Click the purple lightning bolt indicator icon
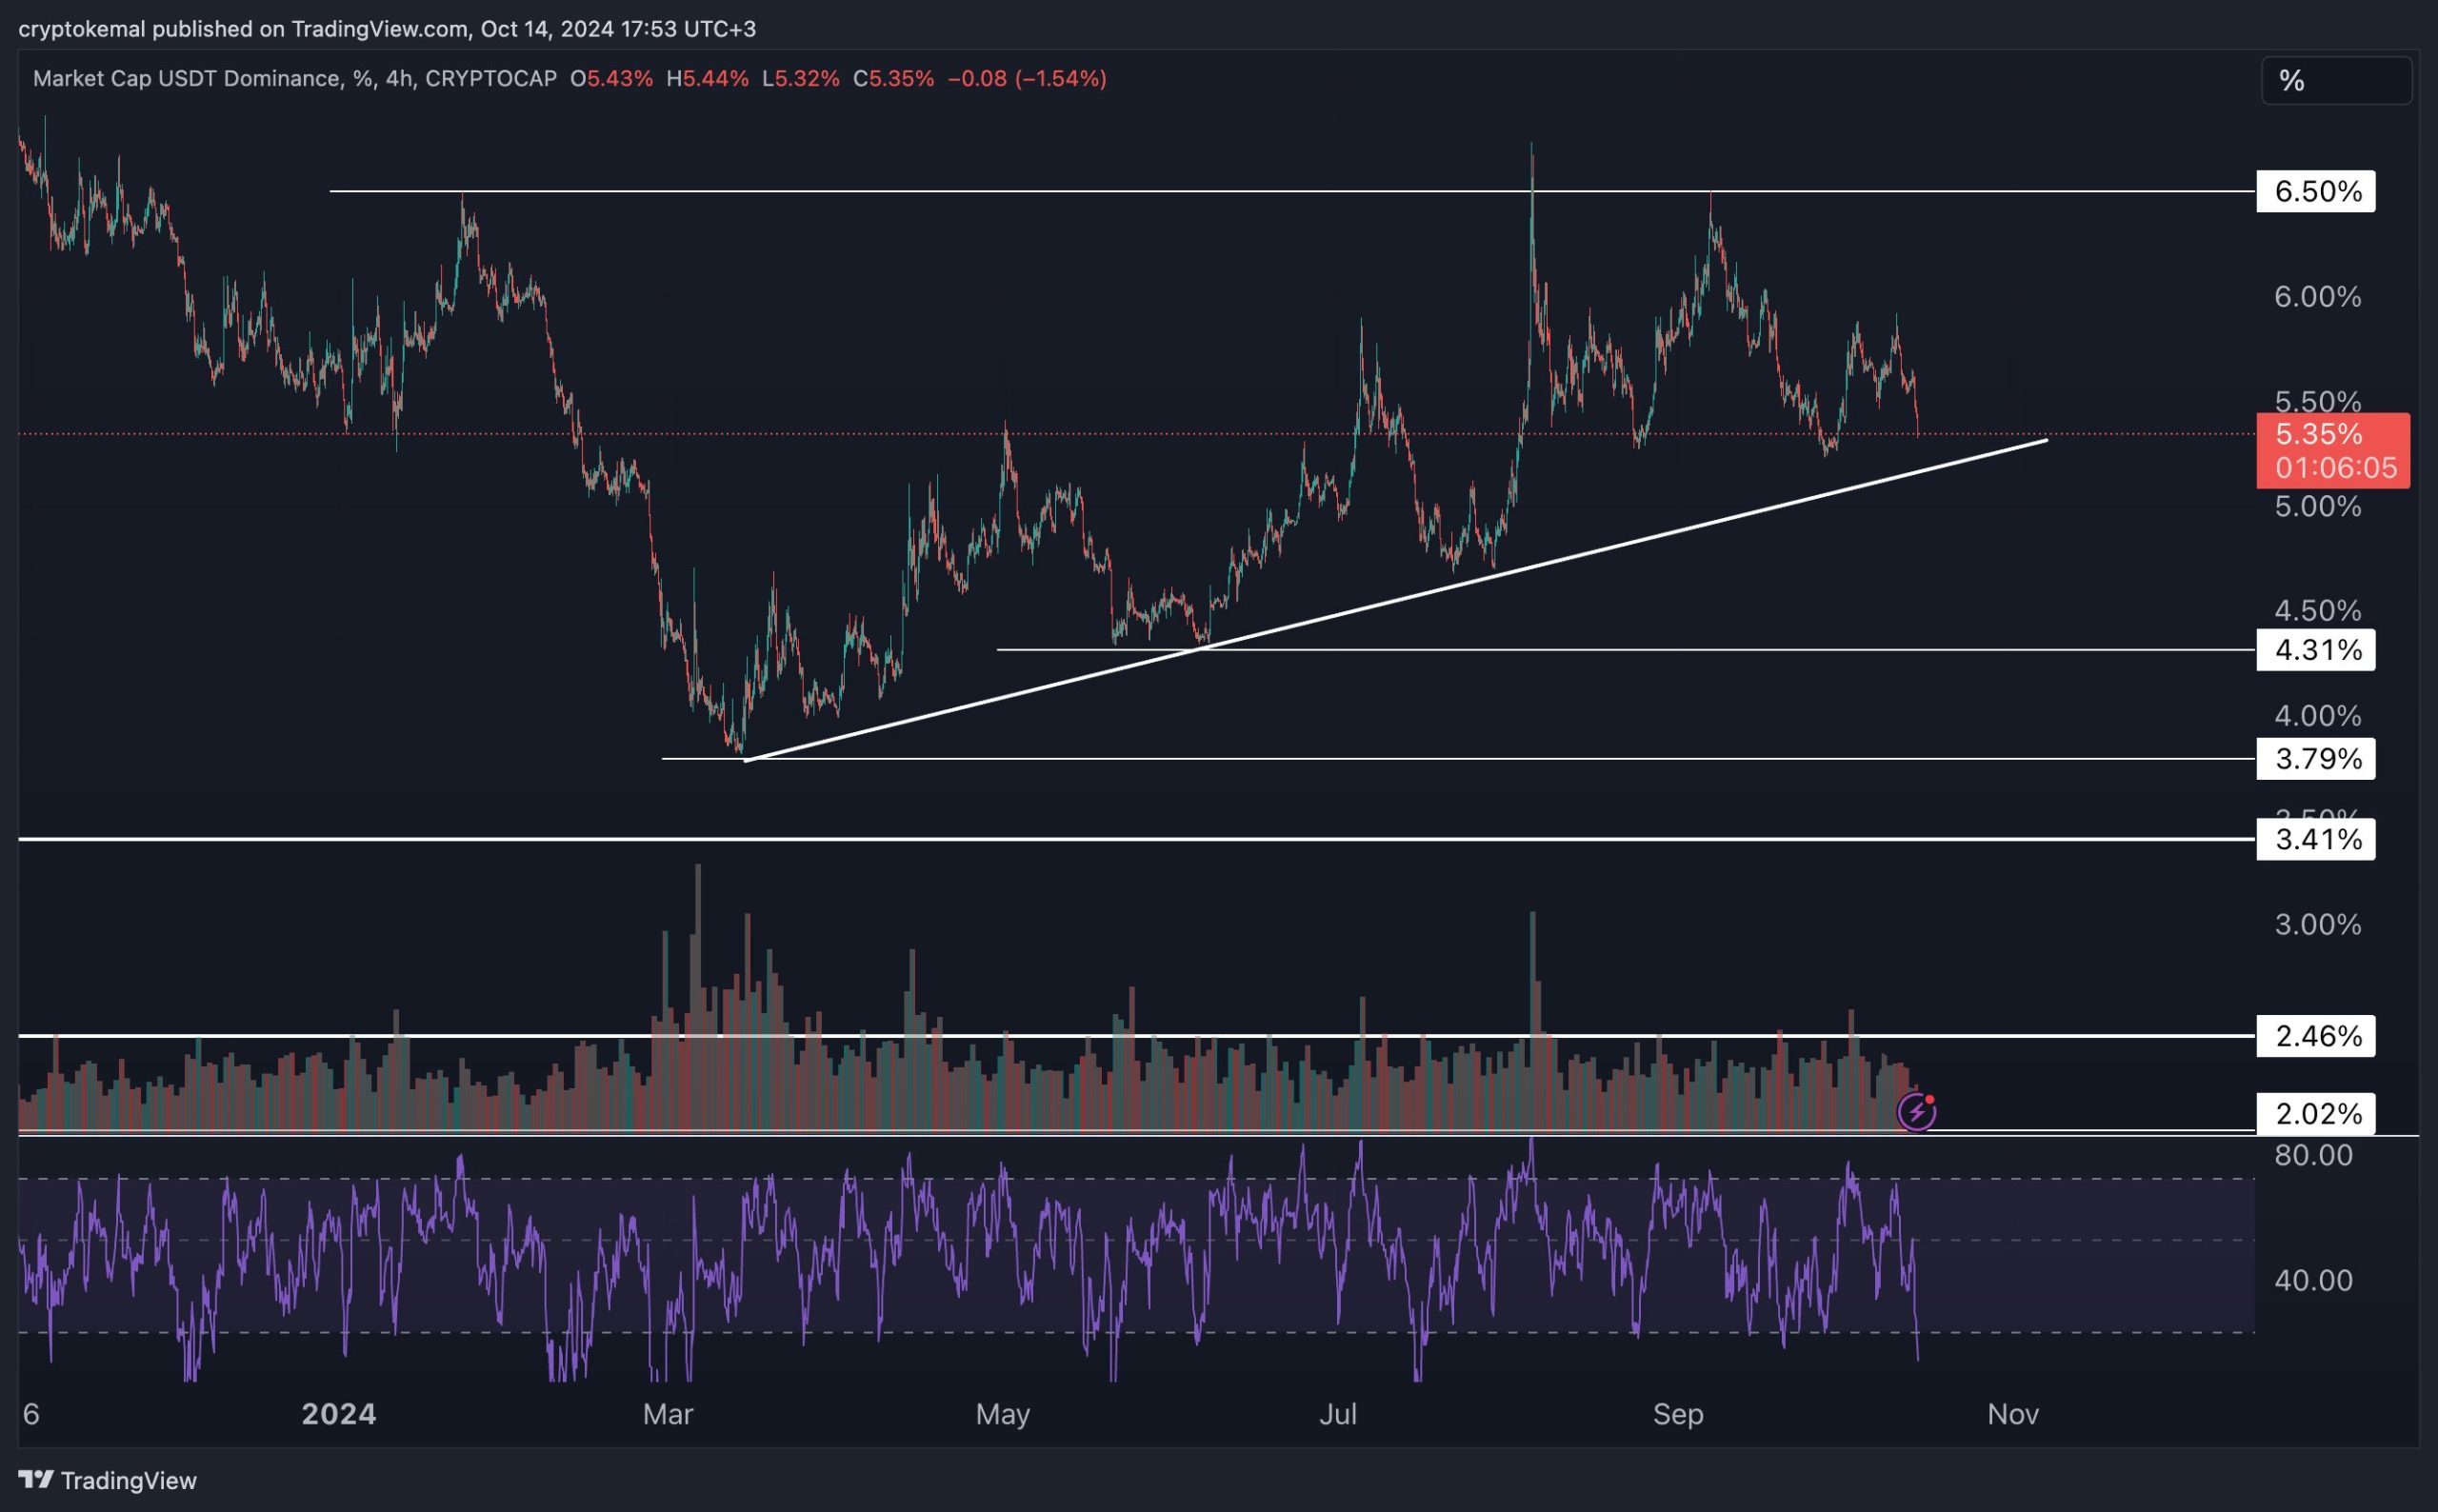Screen dimensions: 2438x1512 [1916, 1111]
